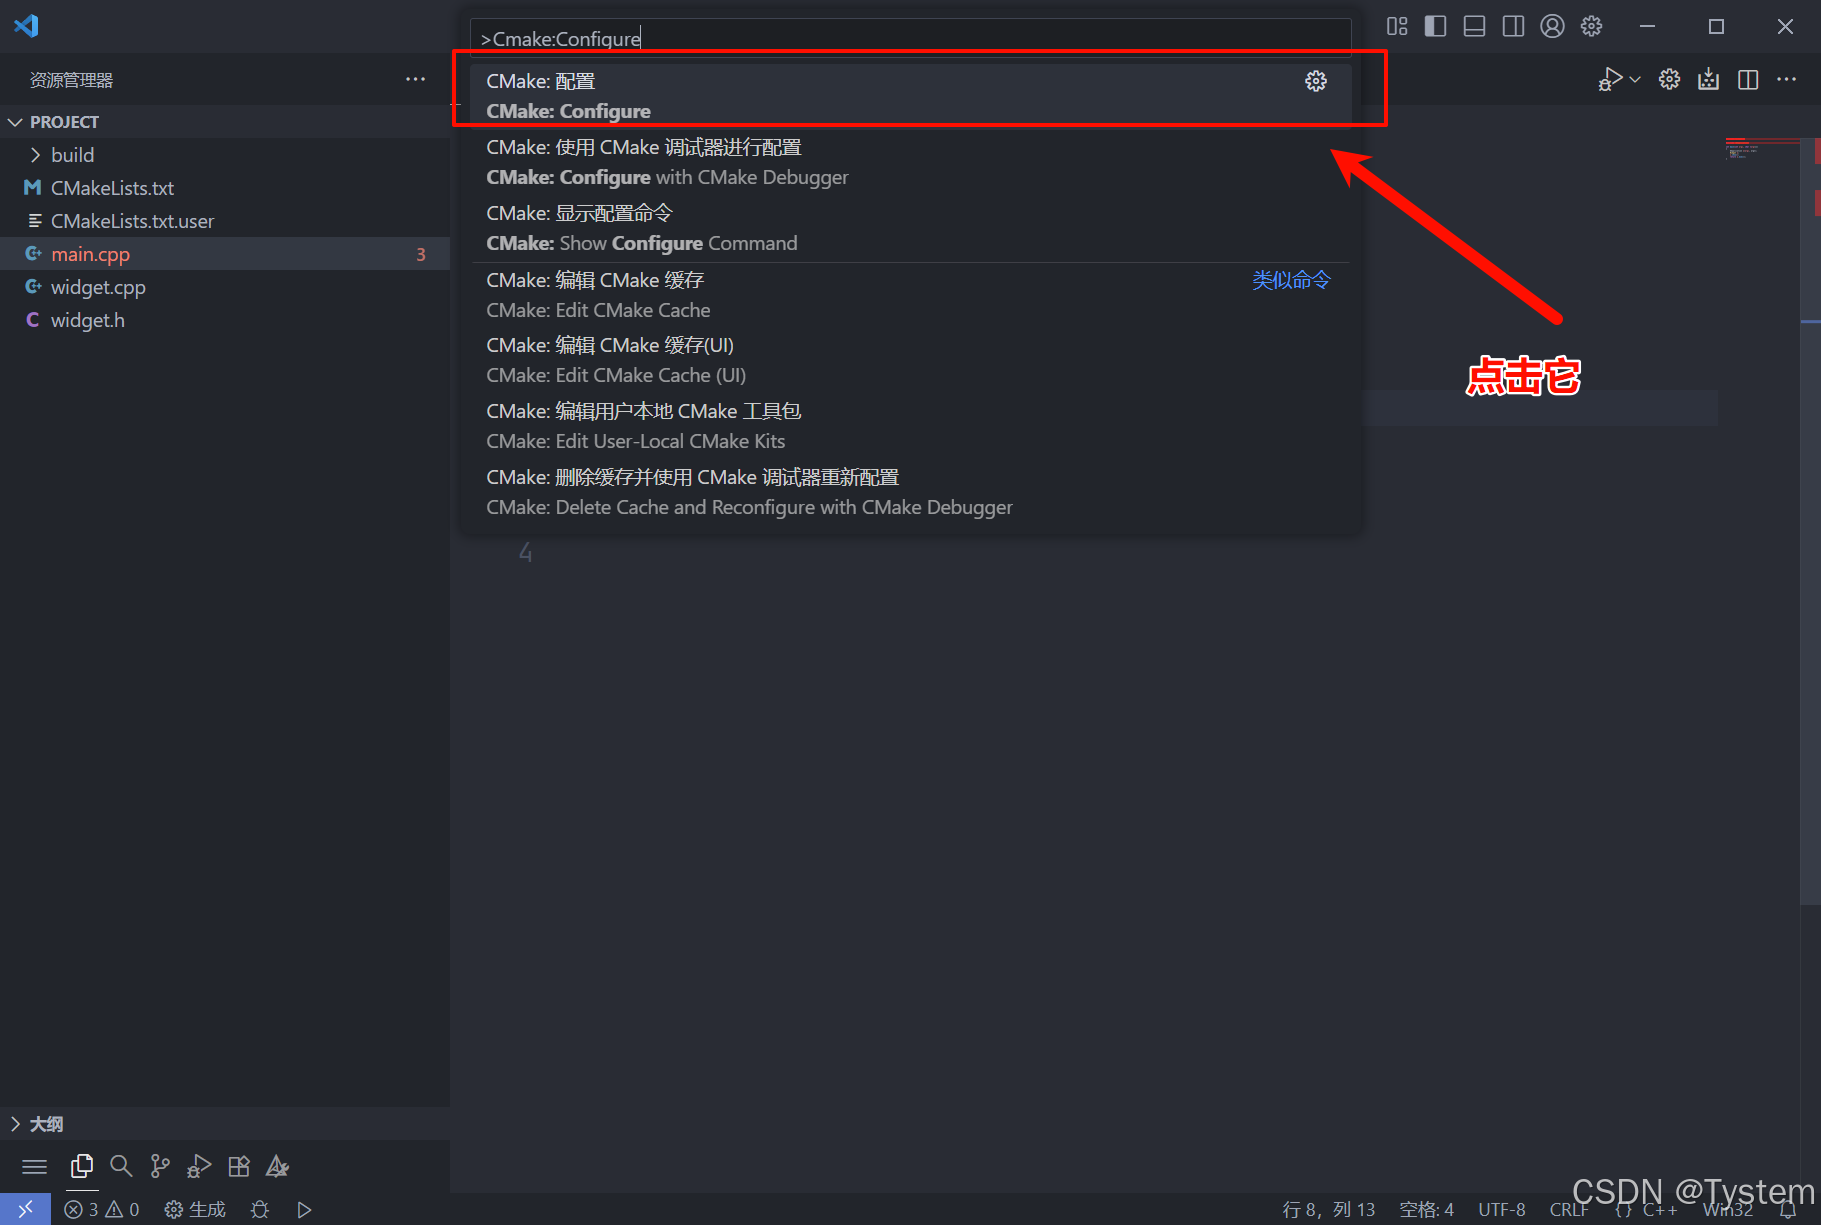
Task: Open CMakeLists.txt file
Action: coord(225,188)
